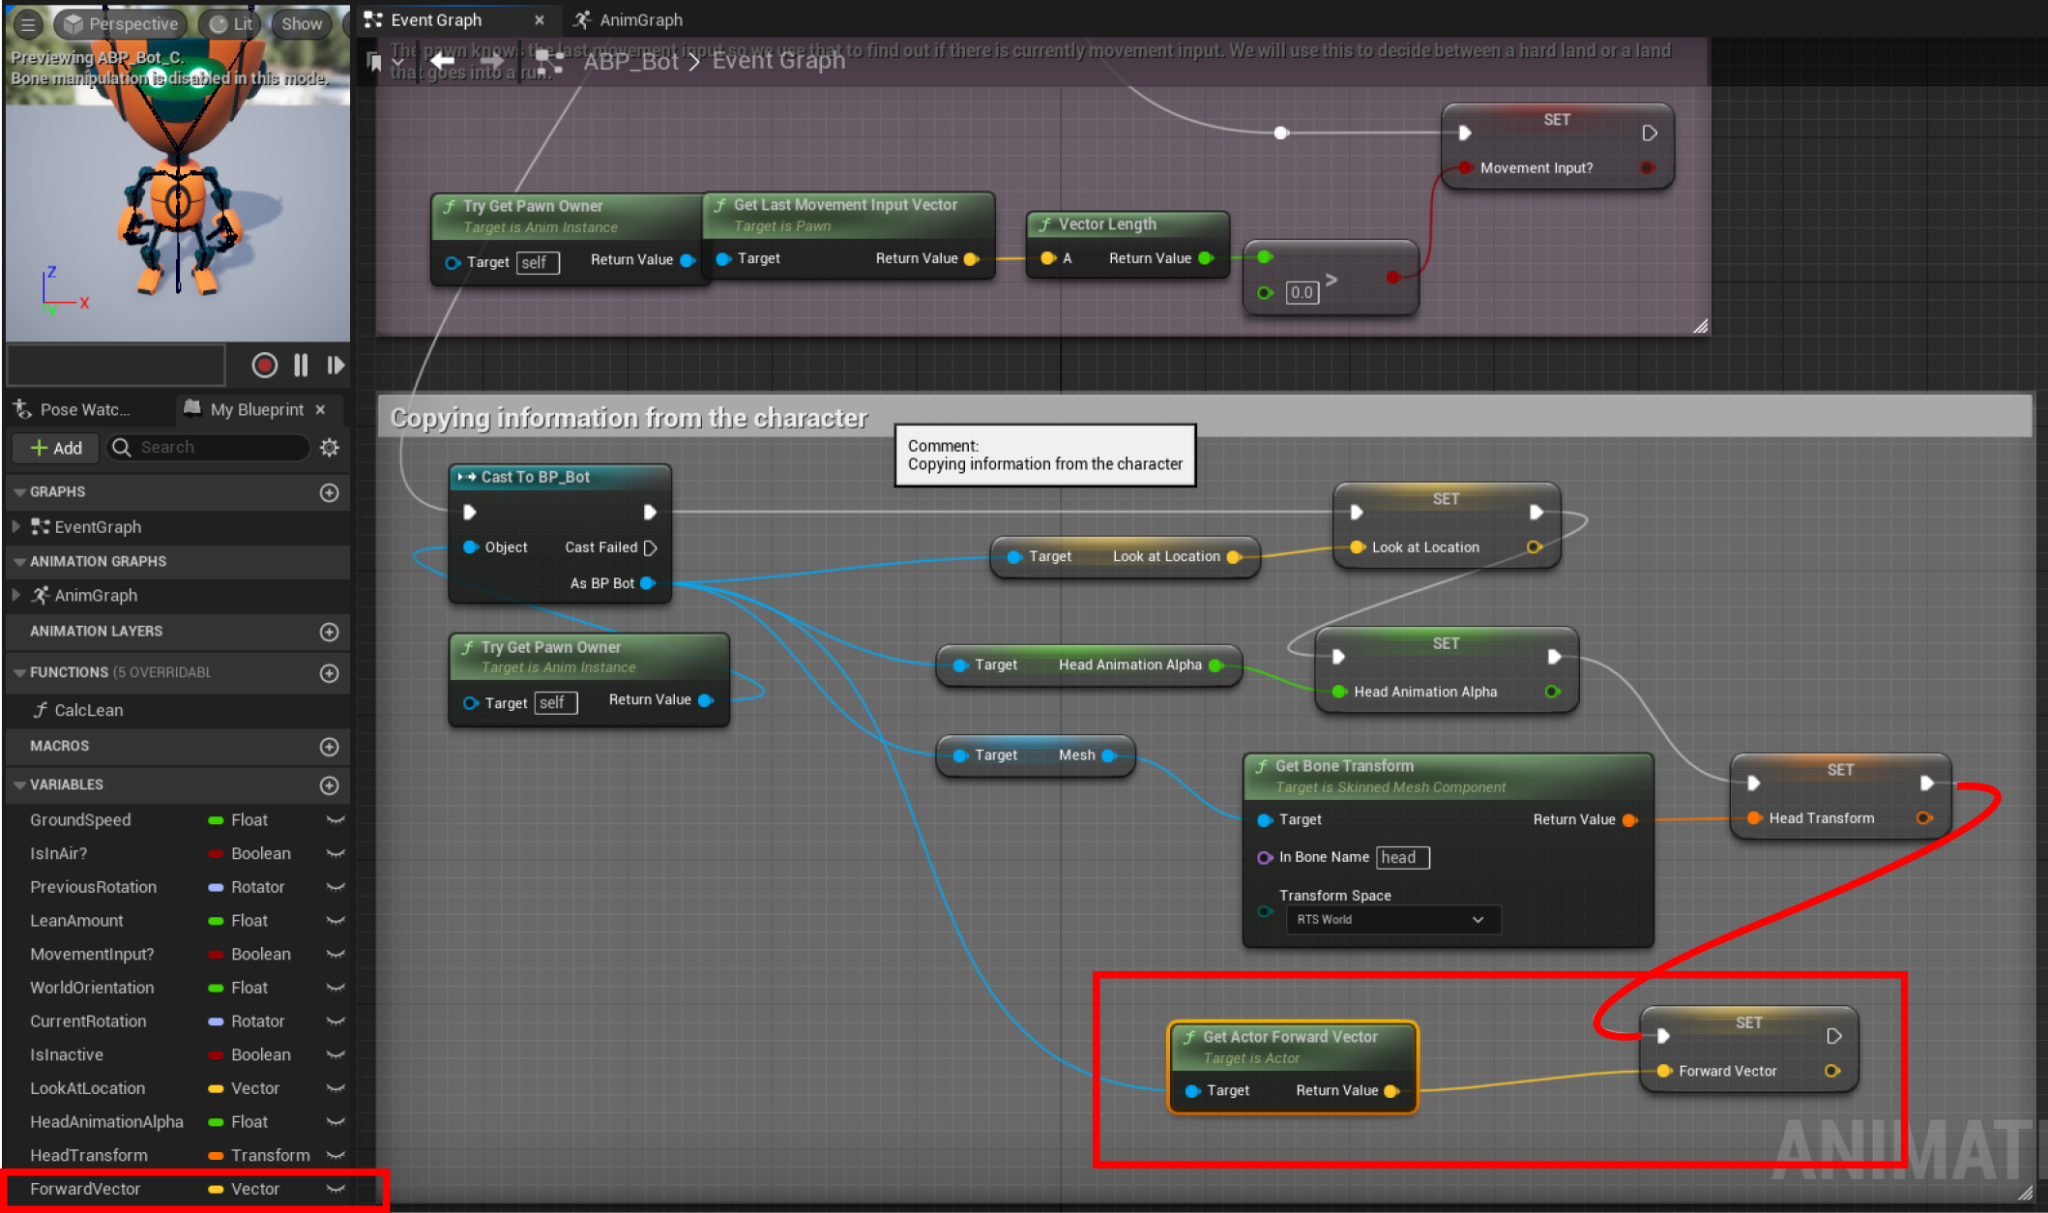Pause the animation preview
This screenshot has height=1213, width=2048.
pyautogui.click(x=301, y=365)
